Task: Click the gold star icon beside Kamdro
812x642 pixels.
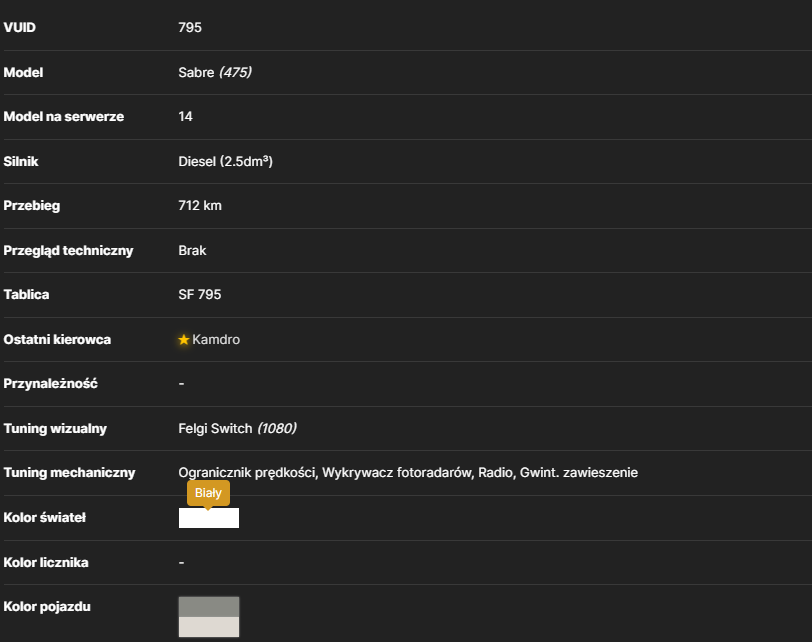Action: tap(183, 340)
